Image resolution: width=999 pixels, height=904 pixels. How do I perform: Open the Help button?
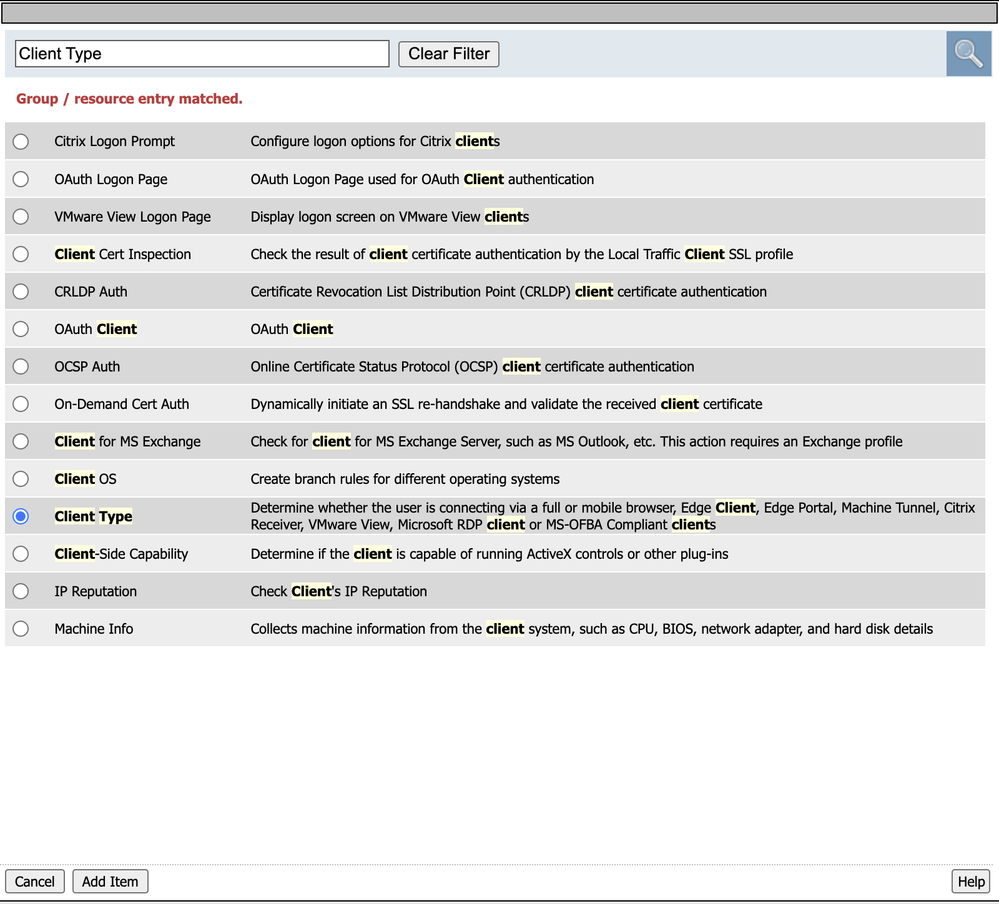coord(971,881)
